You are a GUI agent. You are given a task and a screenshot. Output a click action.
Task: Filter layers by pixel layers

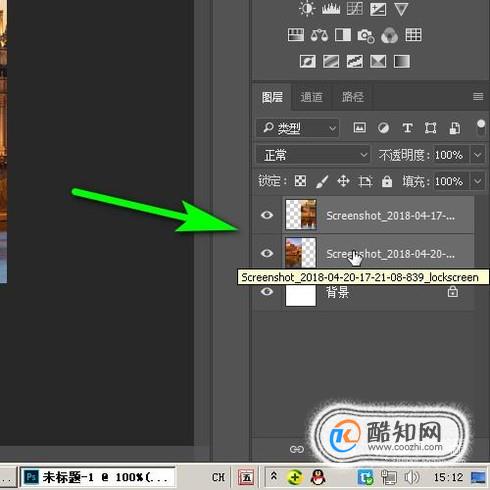click(x=360, y=128)
